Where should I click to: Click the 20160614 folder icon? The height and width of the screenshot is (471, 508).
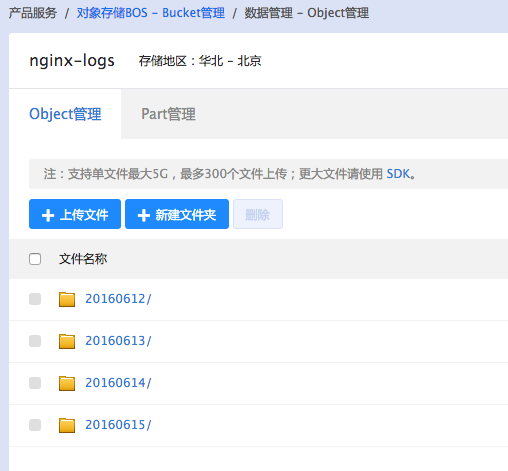[x=67, y=383]
